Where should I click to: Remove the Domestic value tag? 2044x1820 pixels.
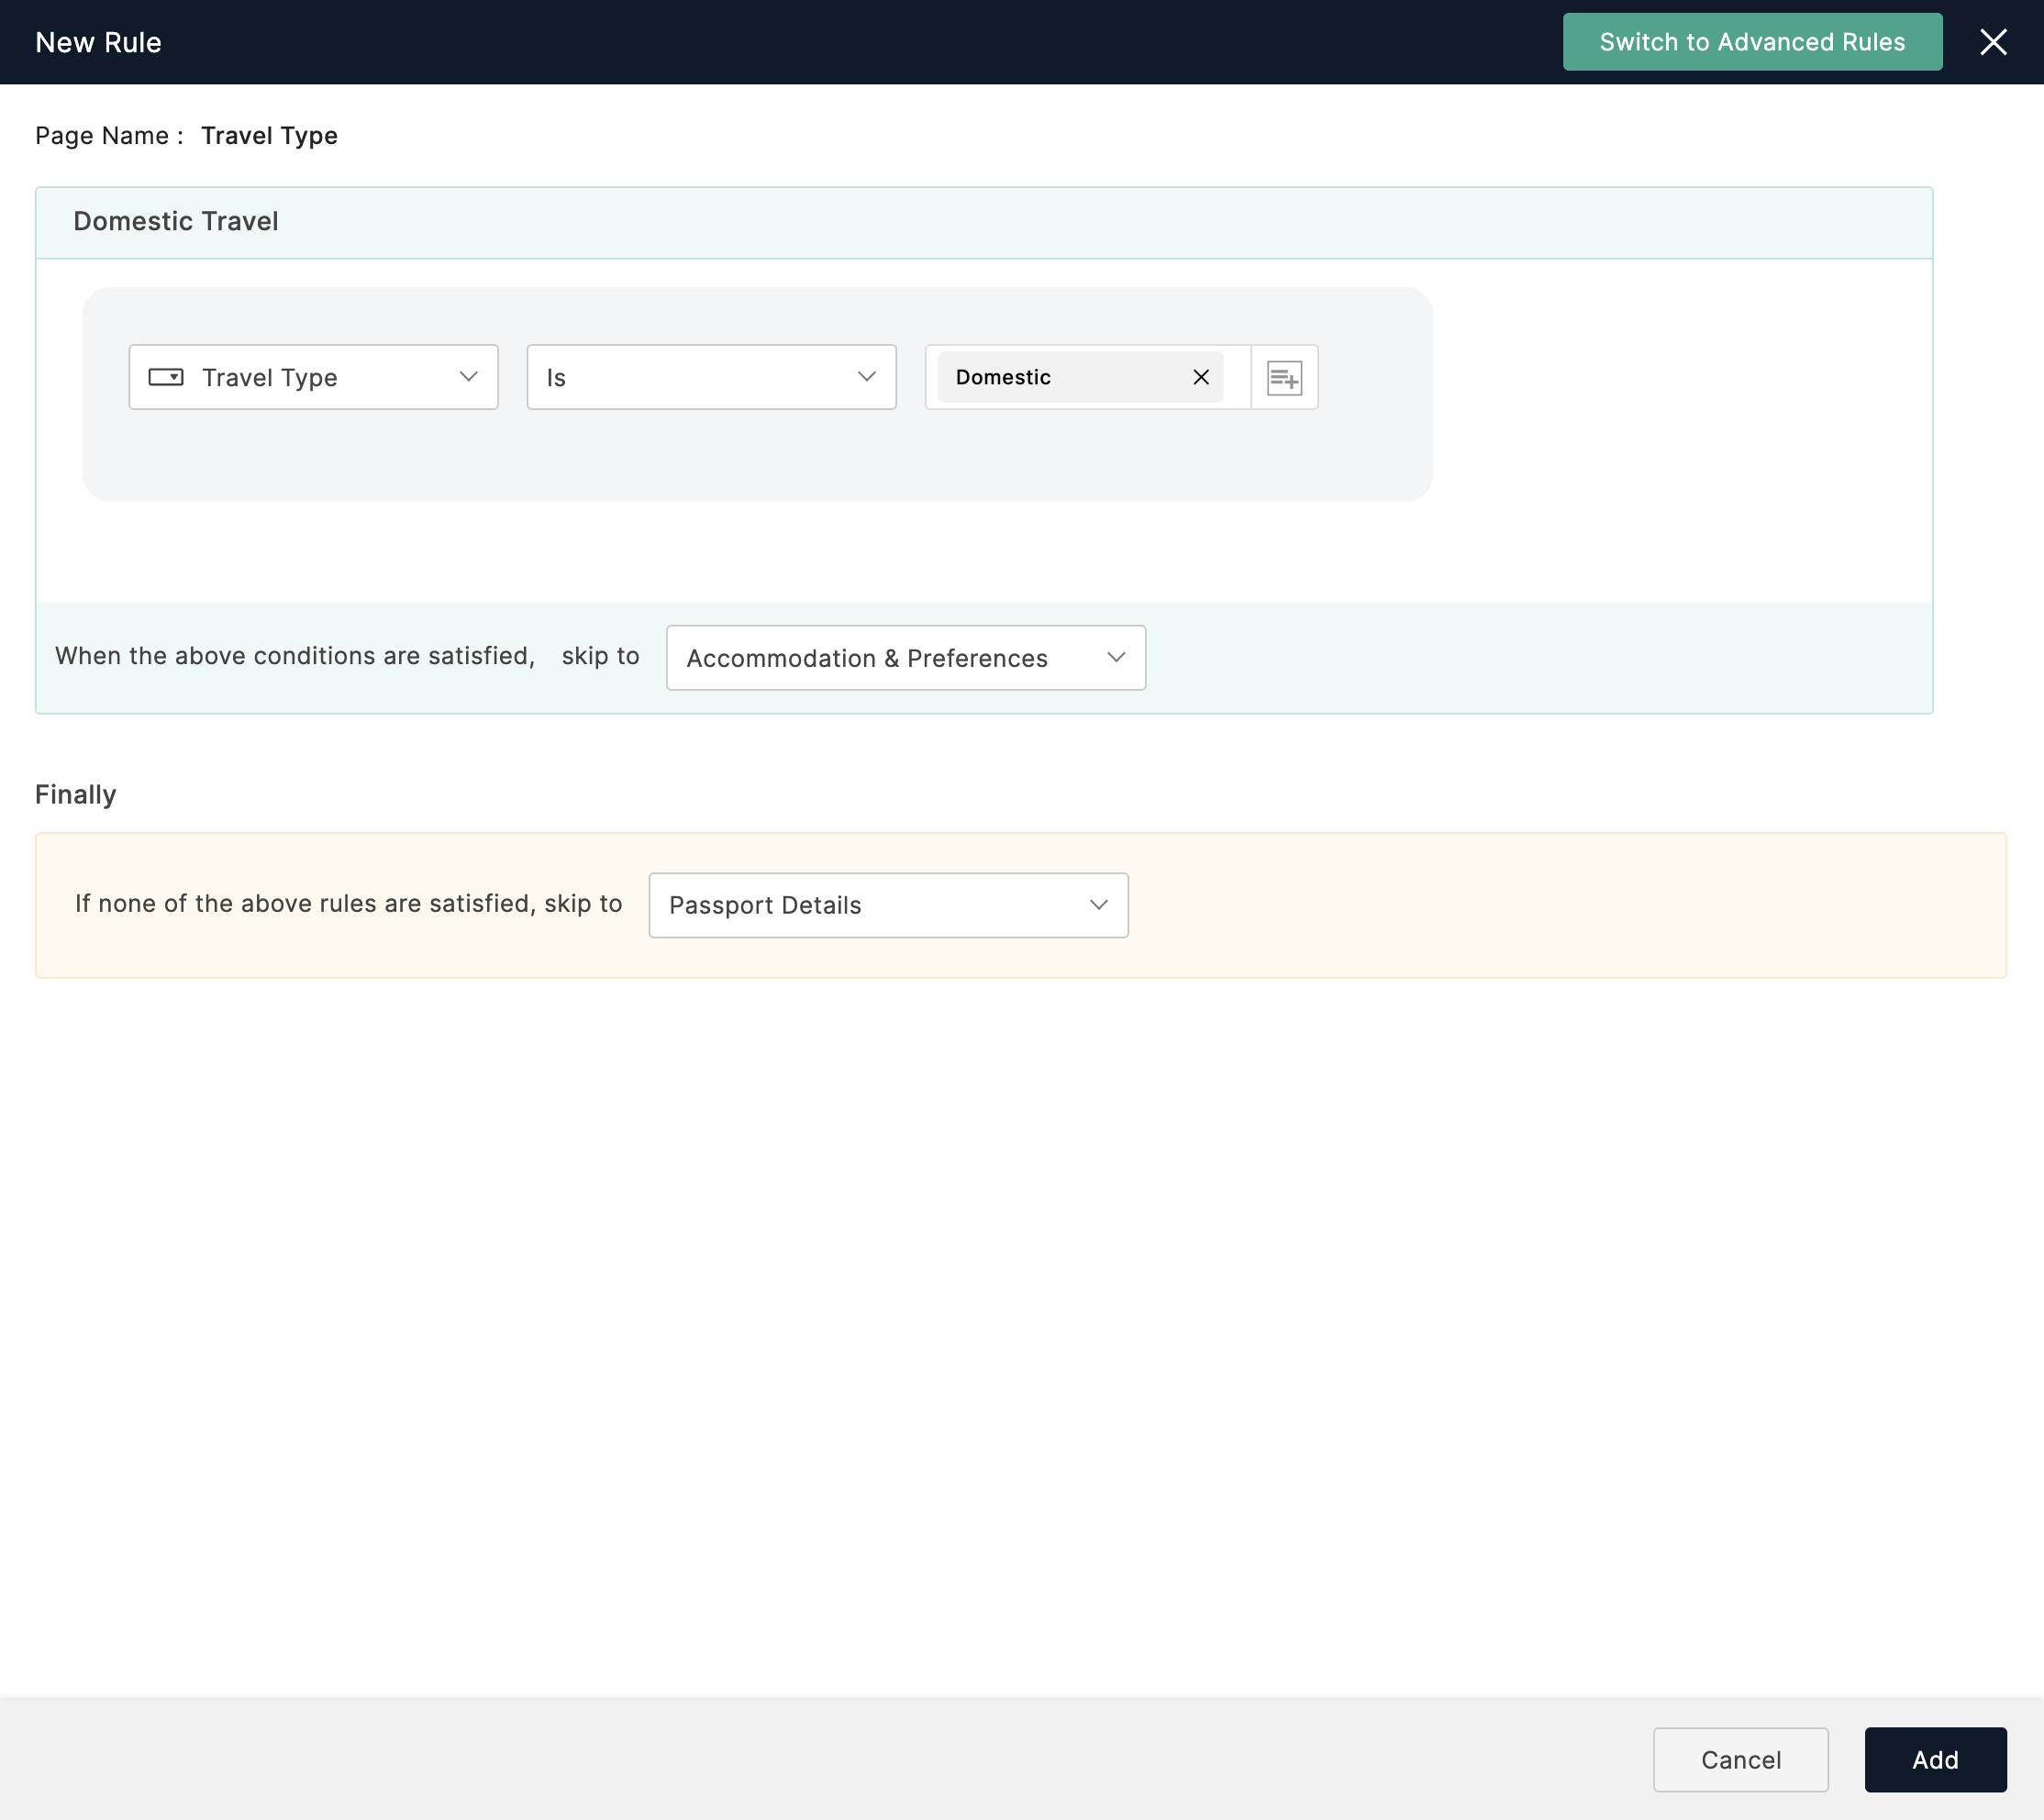pos(1201,377)
